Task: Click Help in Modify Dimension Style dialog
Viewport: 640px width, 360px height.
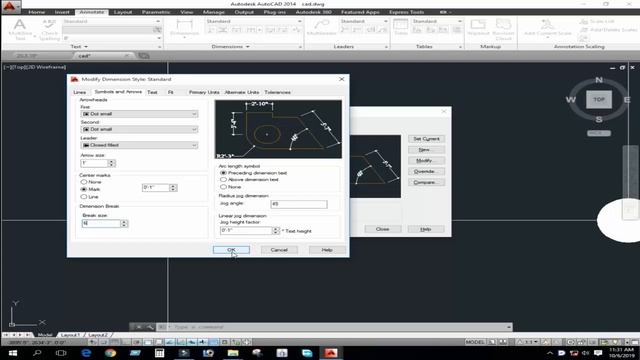Action: [327, 250]
